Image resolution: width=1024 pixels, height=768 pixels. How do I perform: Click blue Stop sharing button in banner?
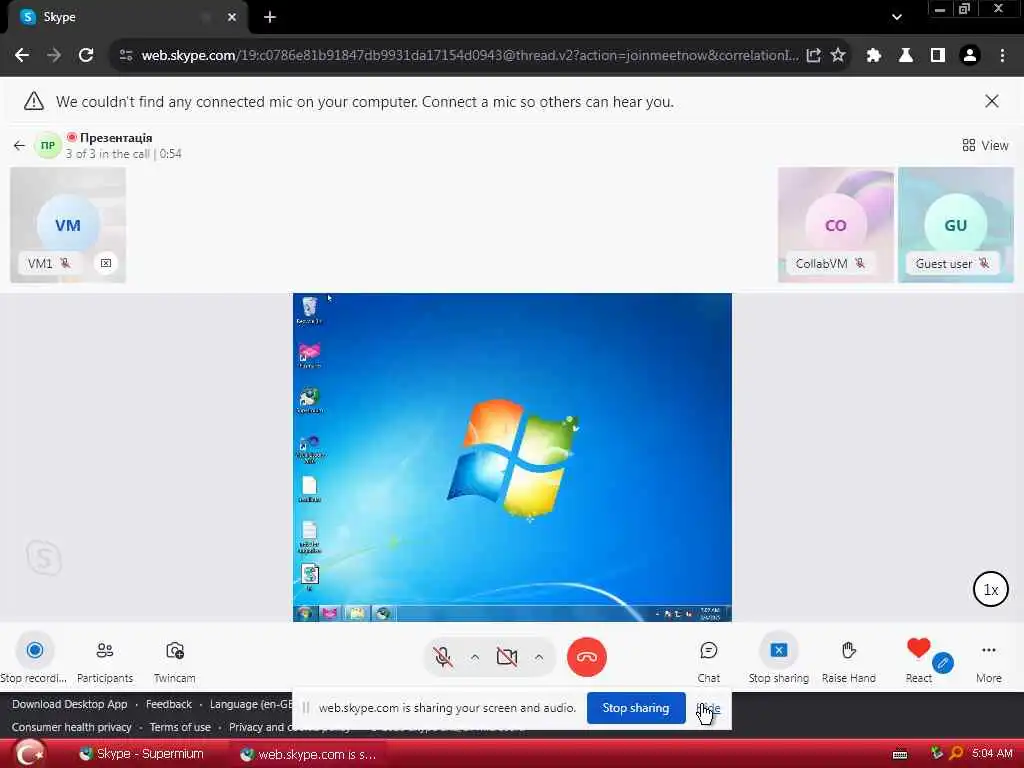(636, 708)
